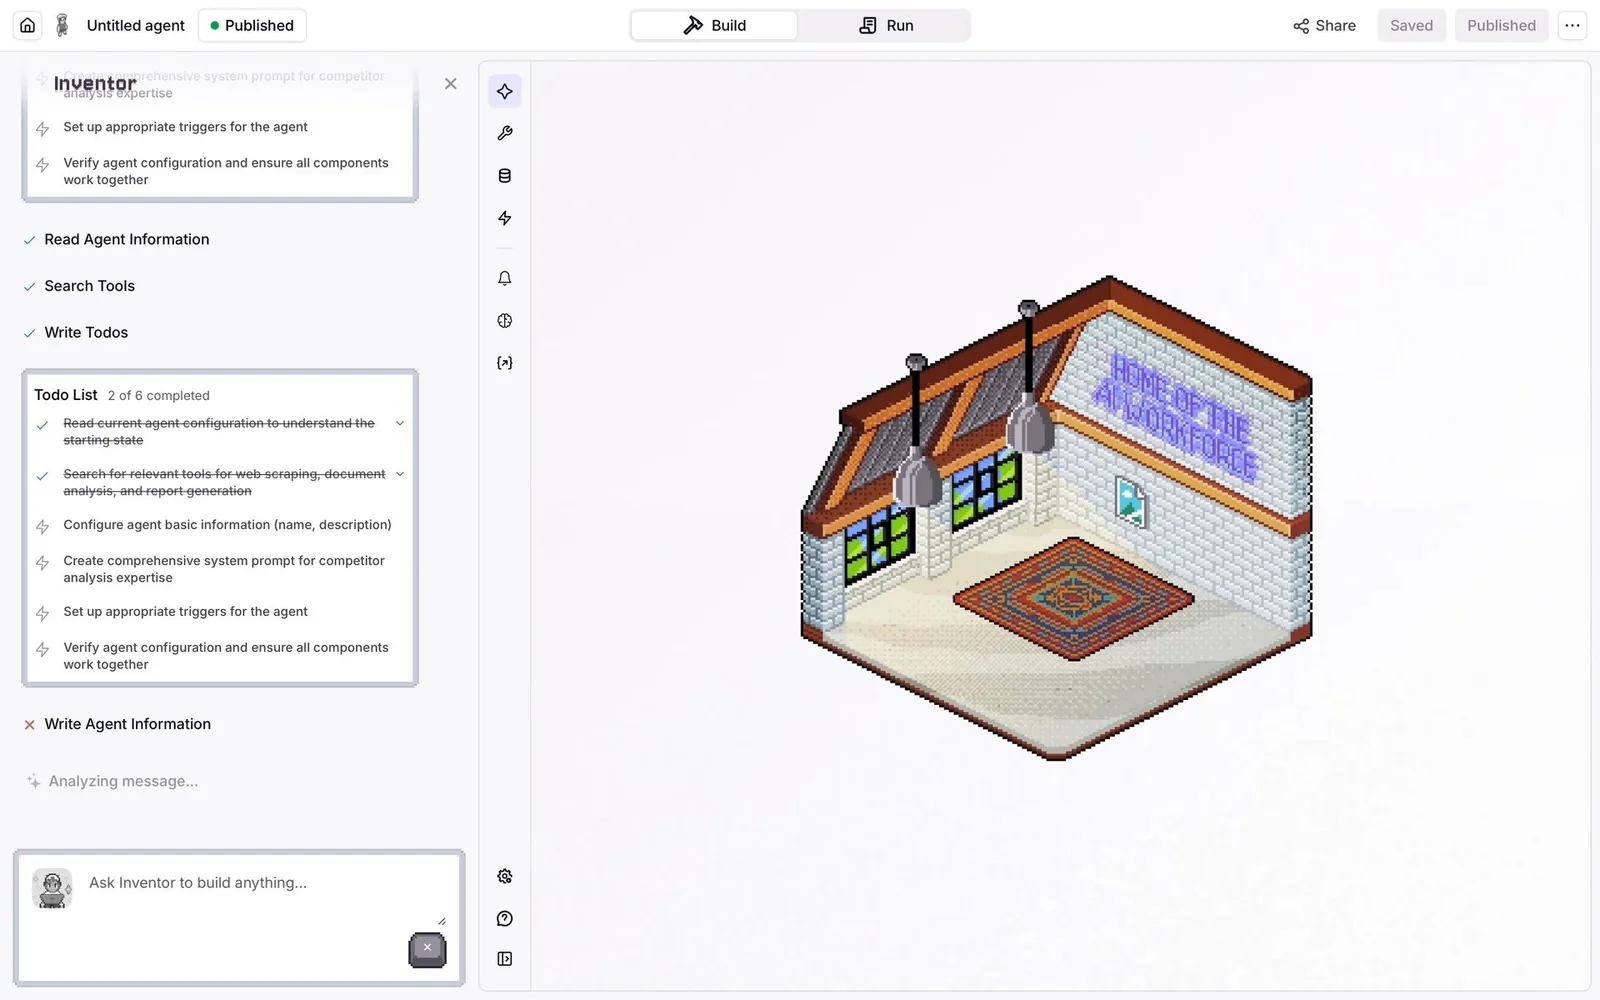Open the help question mark icon
Image resolution: width=1600 pixels, height=1000 pixels.
click(x=505, y=919)
